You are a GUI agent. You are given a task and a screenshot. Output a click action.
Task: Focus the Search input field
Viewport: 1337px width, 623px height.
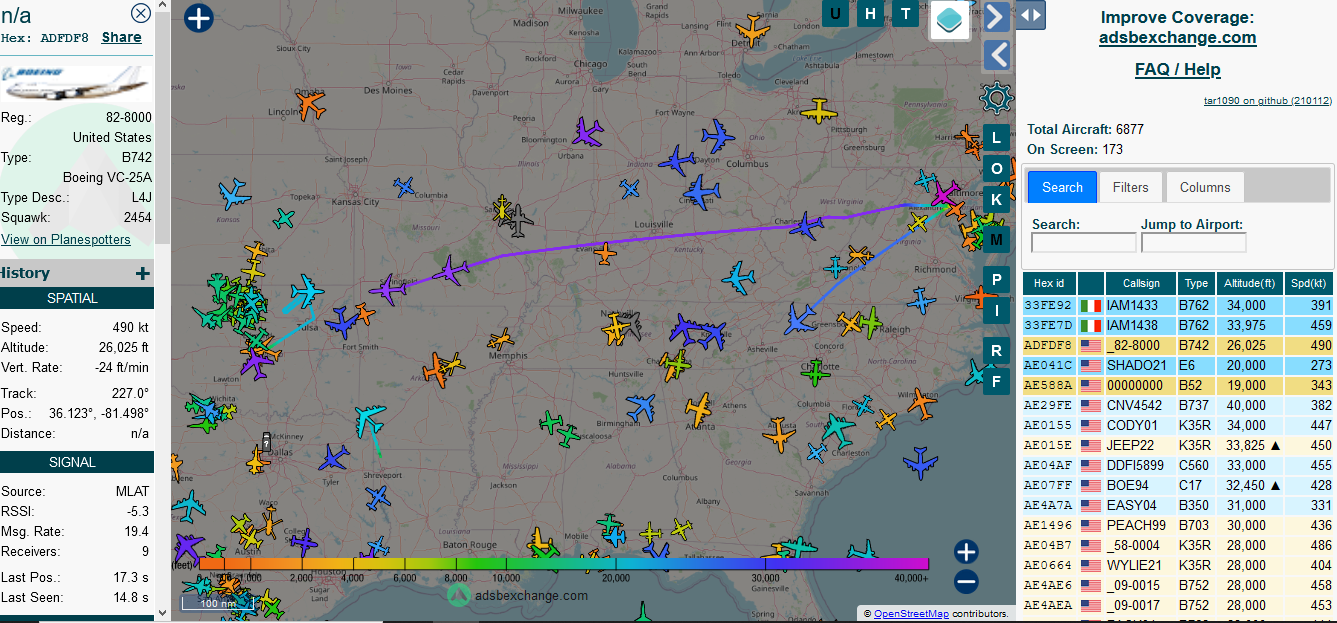(x=1084, y=243)
